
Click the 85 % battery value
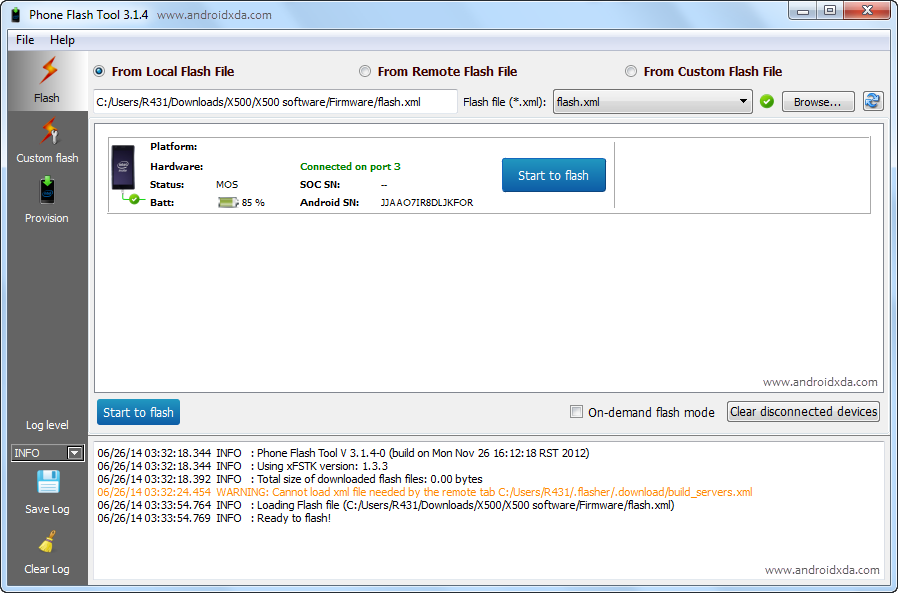point(253,202)
